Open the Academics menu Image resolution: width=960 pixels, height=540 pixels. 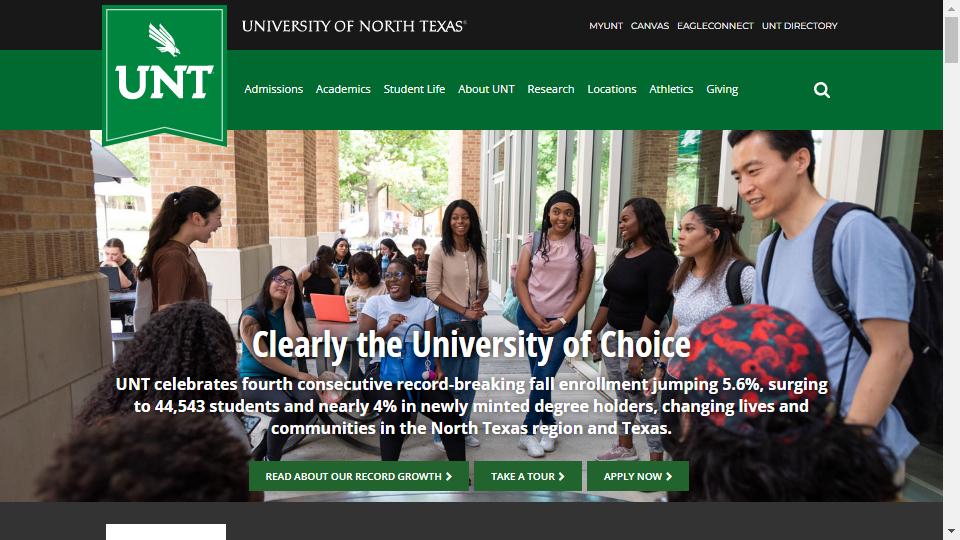[343, 89]
